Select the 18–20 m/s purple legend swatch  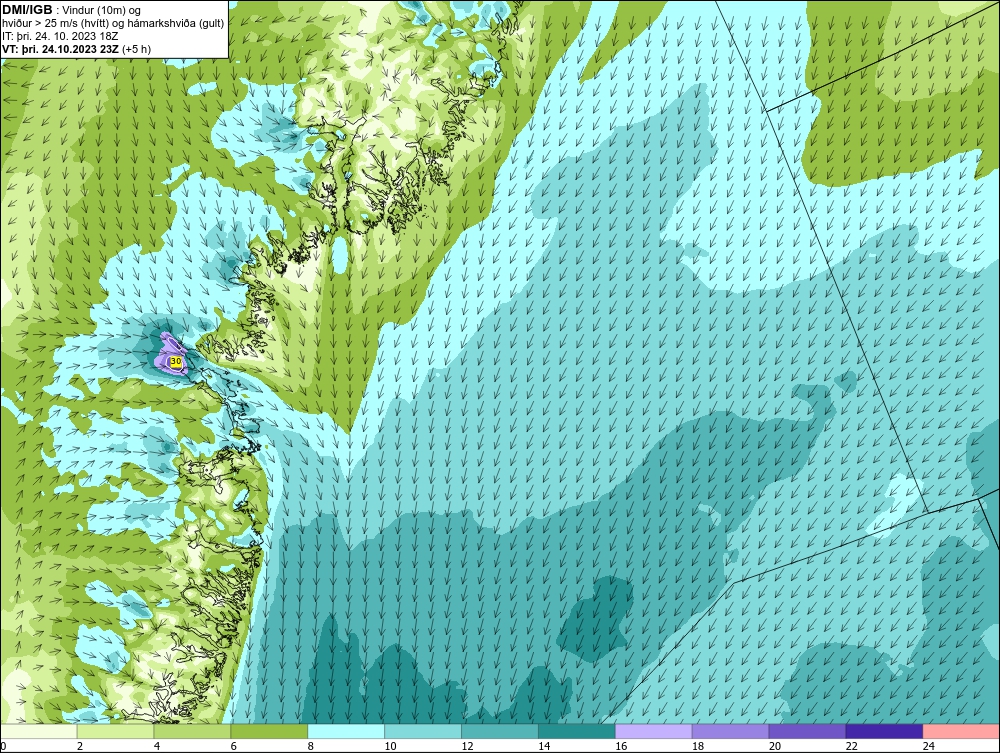click(730, 731)
